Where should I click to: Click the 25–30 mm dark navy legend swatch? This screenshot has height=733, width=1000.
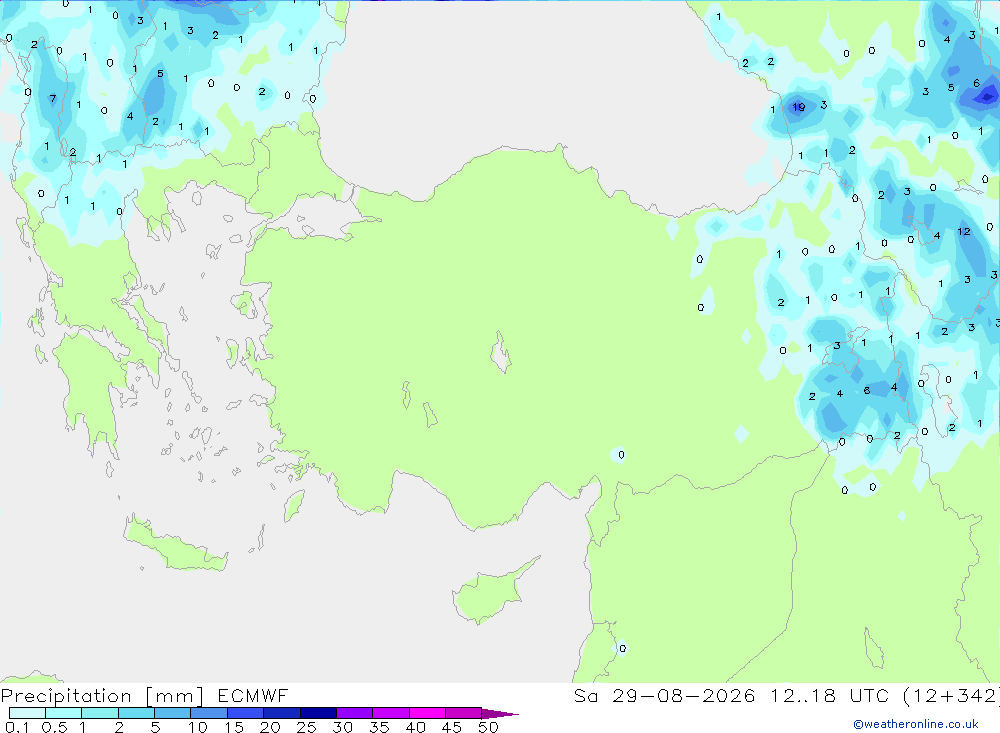coord(318,713)
